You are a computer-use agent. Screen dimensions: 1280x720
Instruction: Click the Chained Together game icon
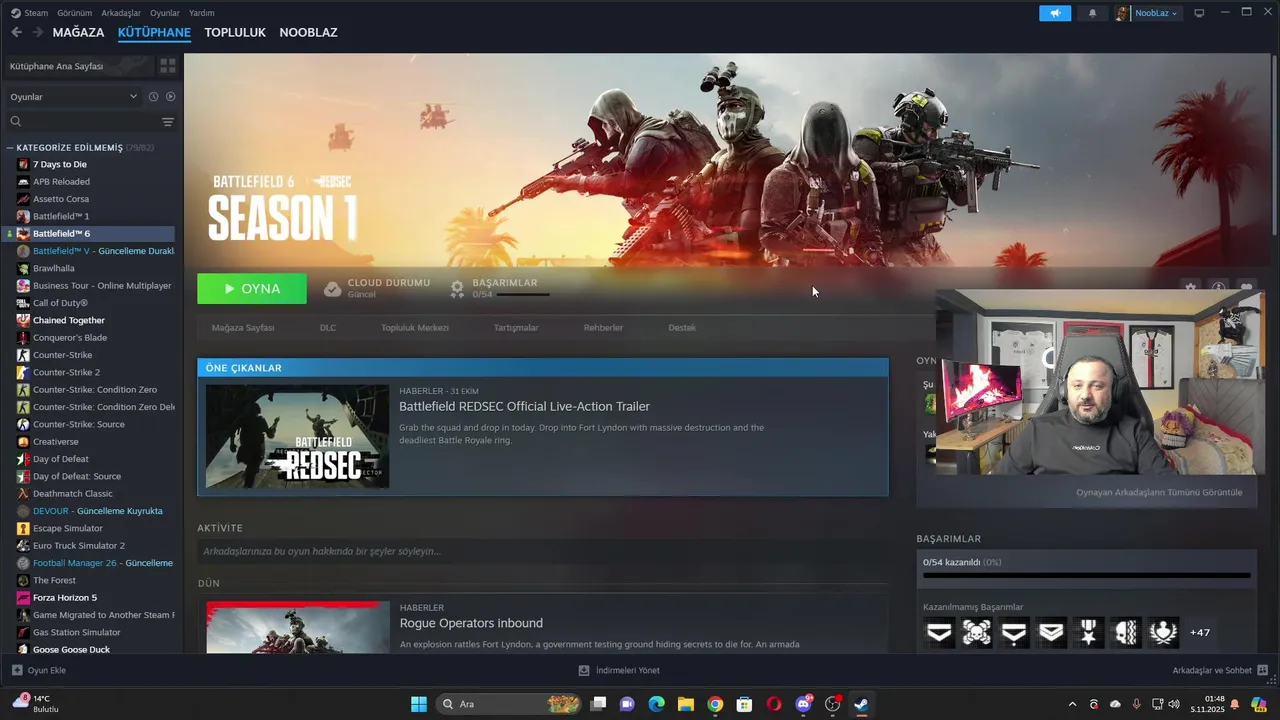23,320
